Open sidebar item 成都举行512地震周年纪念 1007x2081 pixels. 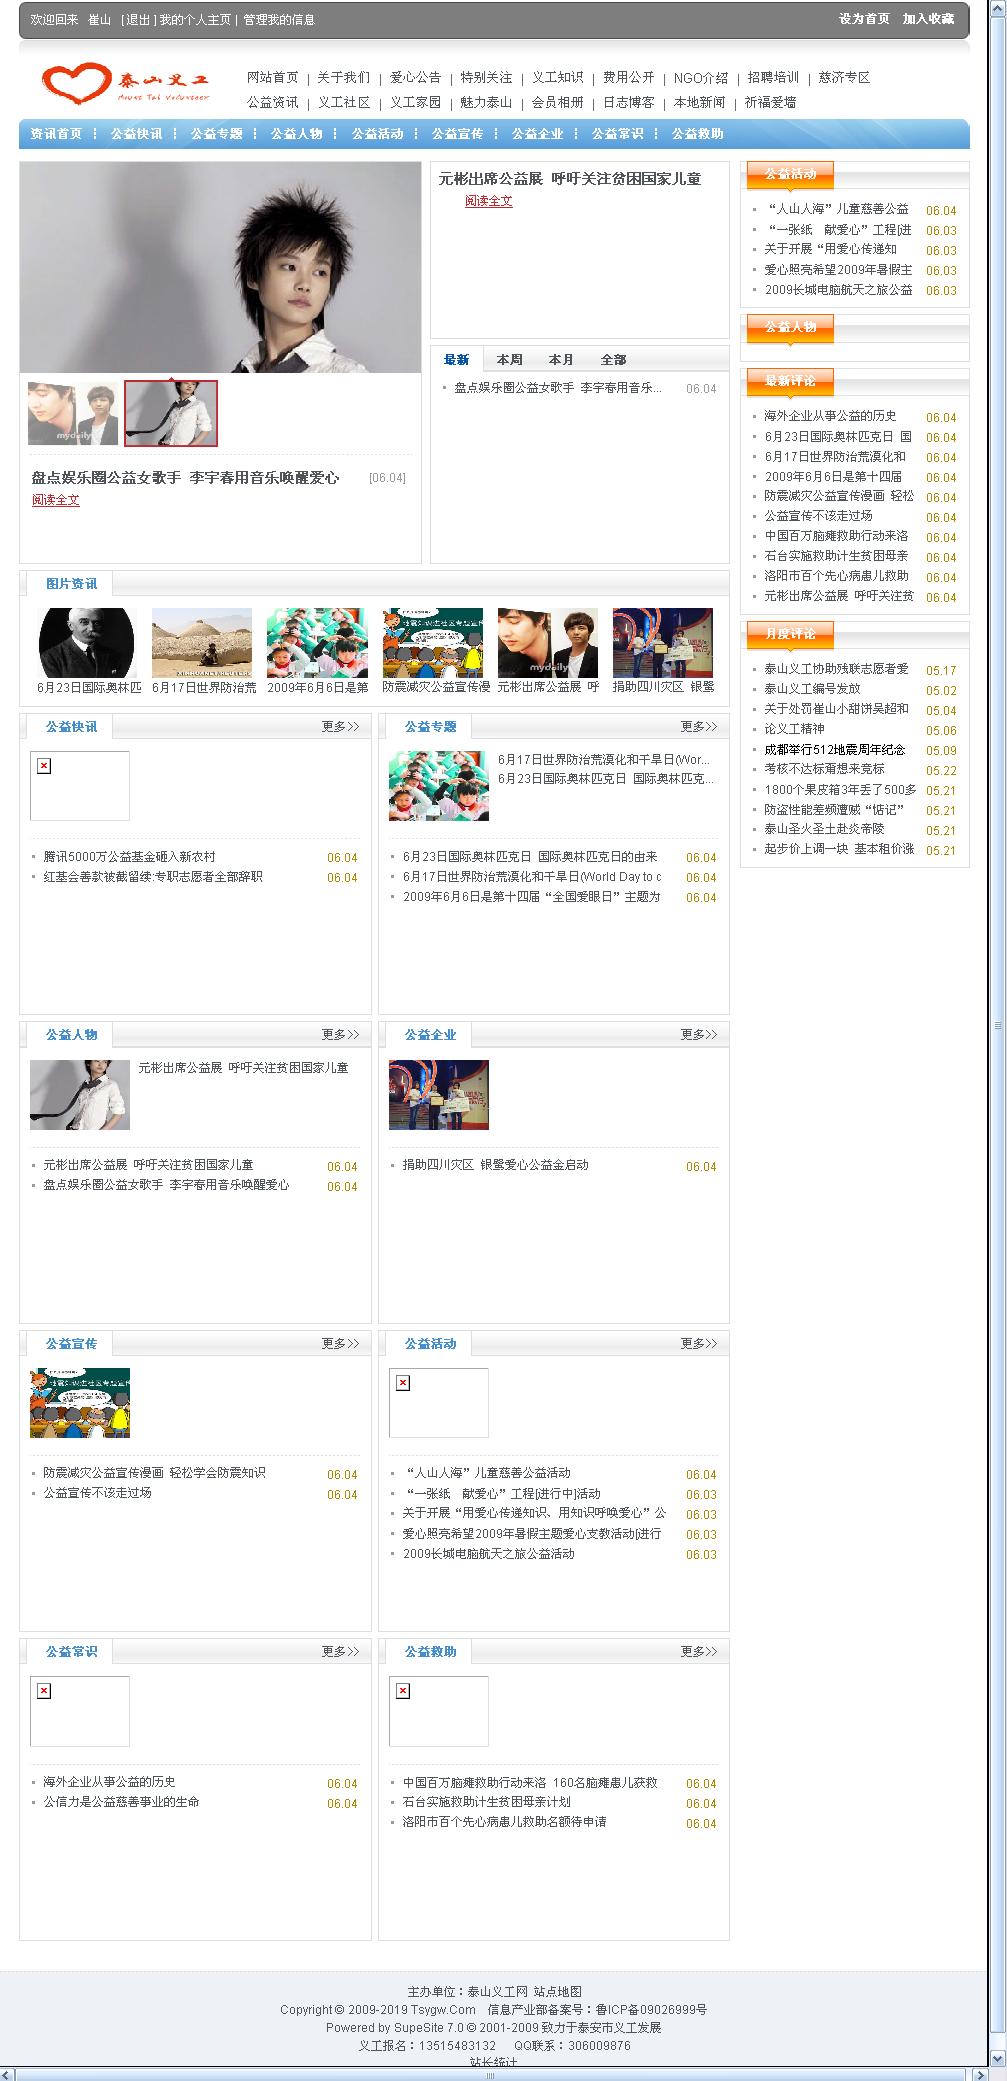tap(835, 750)
